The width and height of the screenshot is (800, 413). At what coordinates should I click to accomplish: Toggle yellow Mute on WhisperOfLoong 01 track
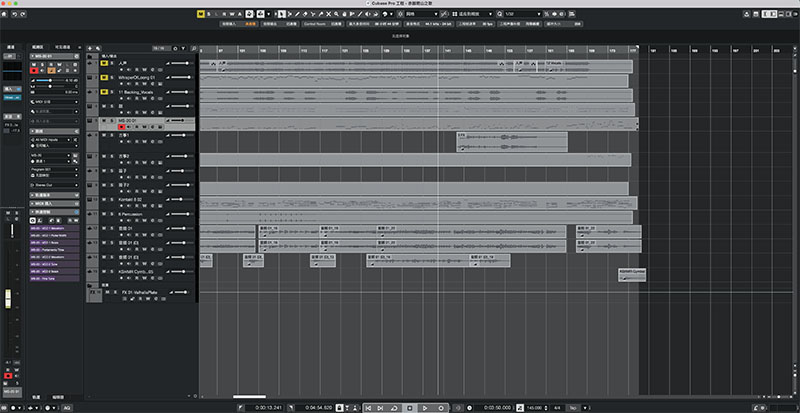tap(104, 78)
